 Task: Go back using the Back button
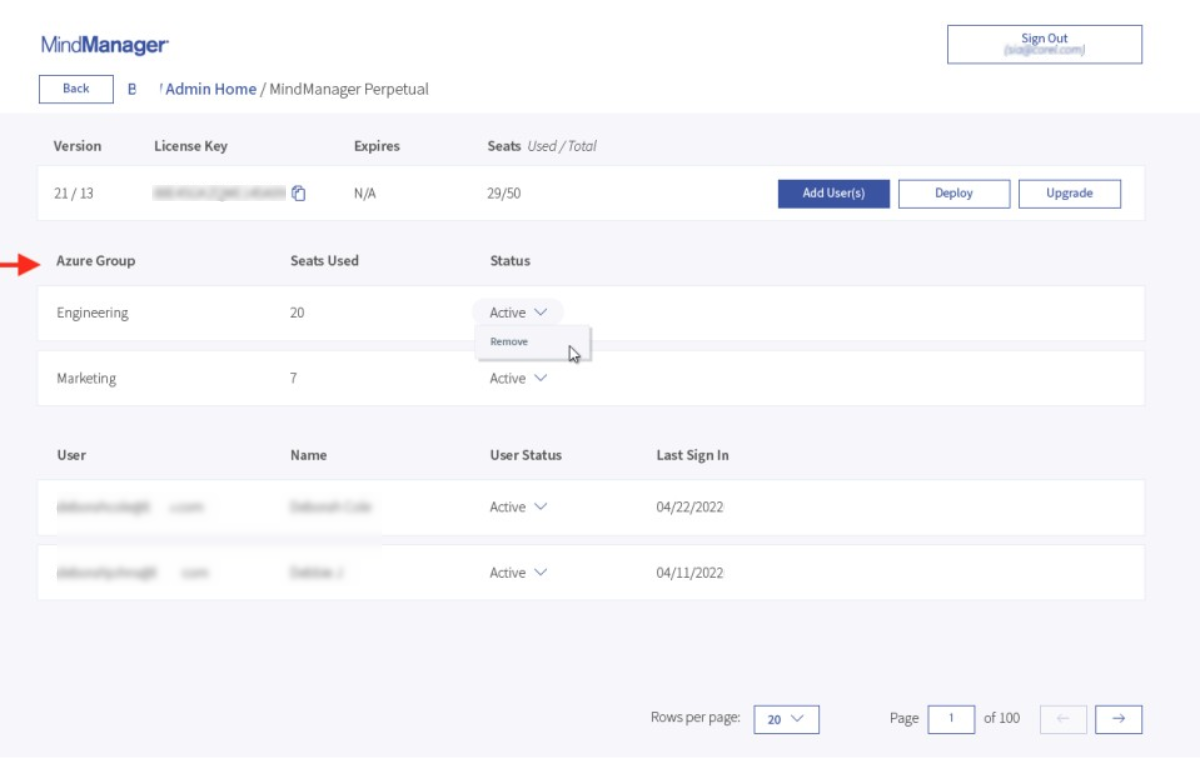point(76,89)
